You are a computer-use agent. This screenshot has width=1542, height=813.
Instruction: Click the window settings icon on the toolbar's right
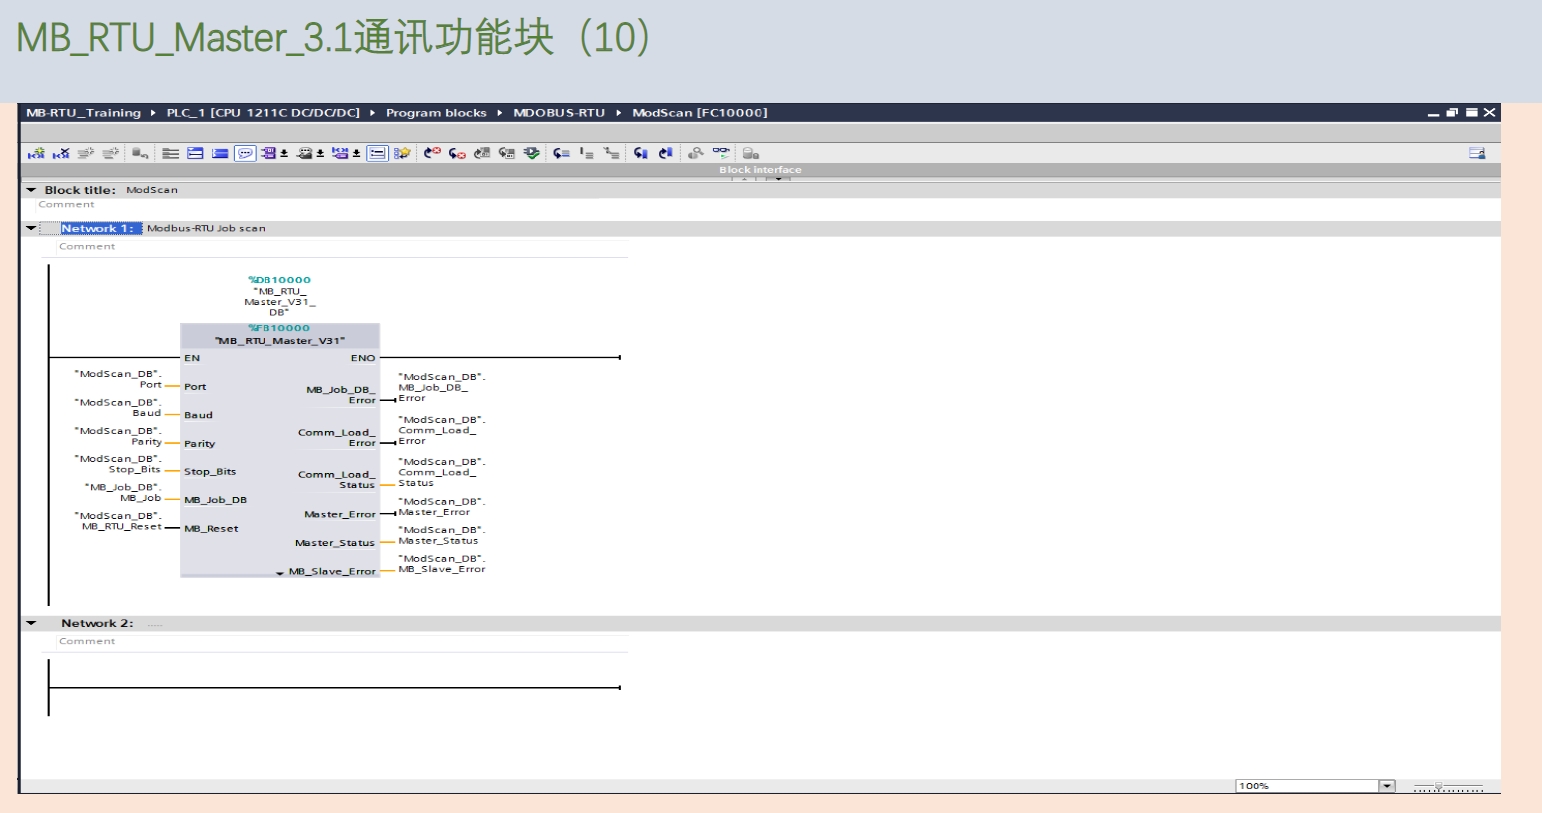click(1477, 153)
